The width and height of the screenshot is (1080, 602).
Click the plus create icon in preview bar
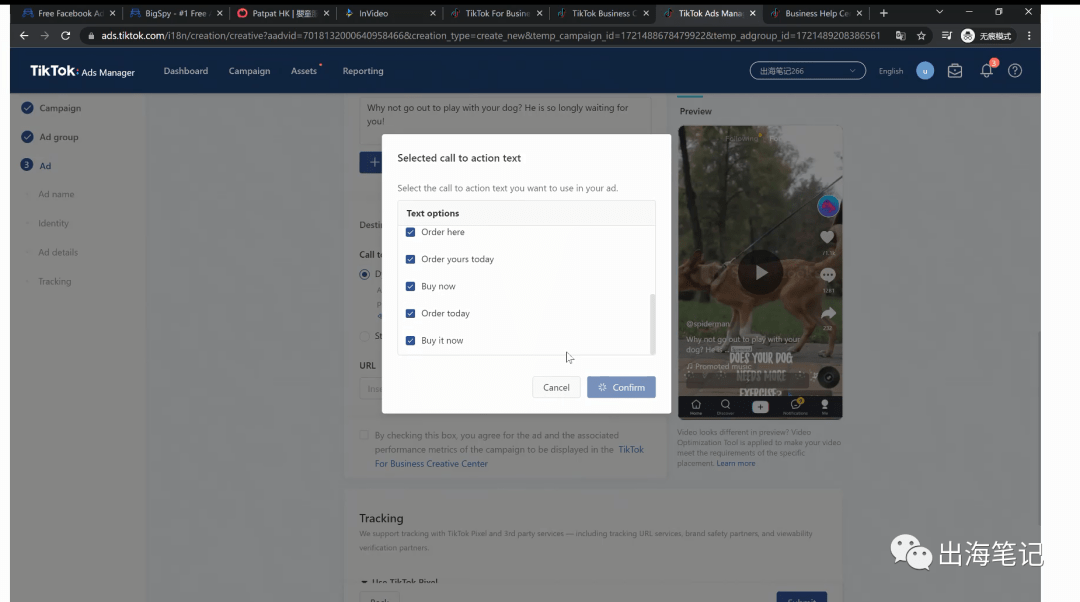(760, 407)
